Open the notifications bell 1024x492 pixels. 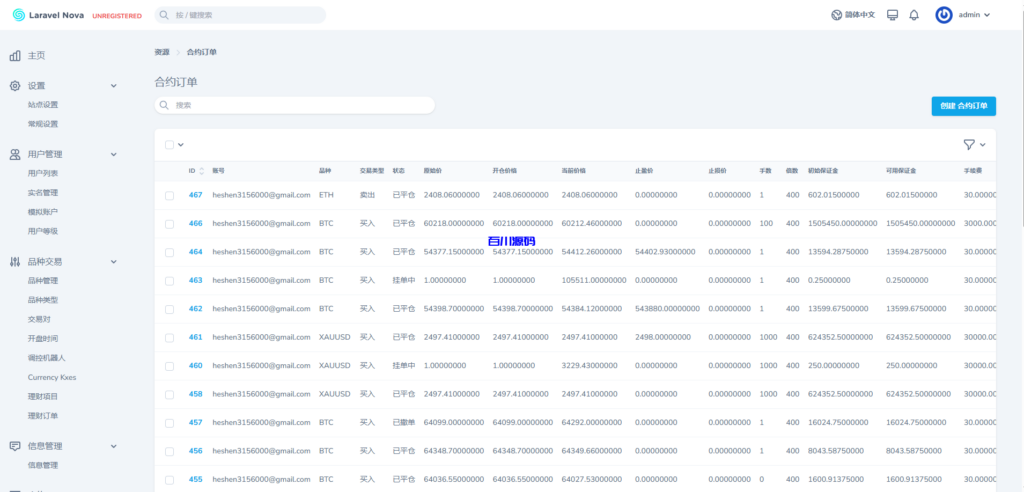[914, 15]
